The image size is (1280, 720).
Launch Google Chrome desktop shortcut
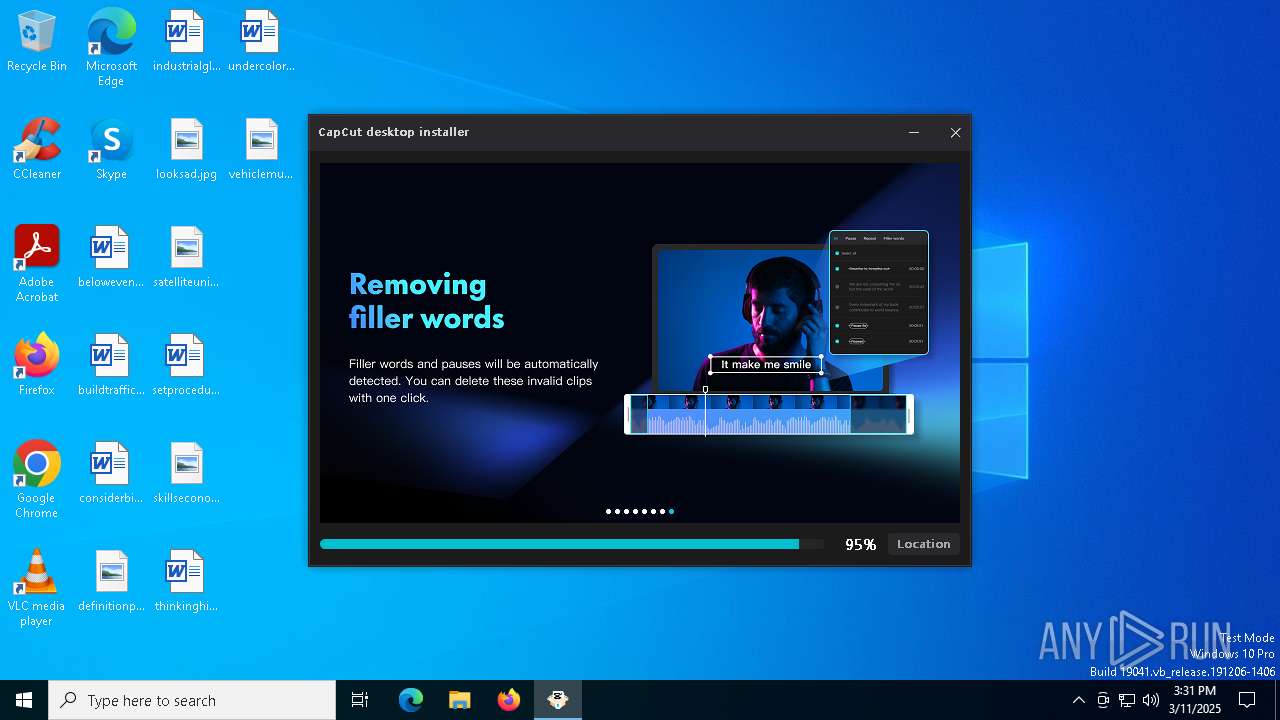[x=37, y=480]
